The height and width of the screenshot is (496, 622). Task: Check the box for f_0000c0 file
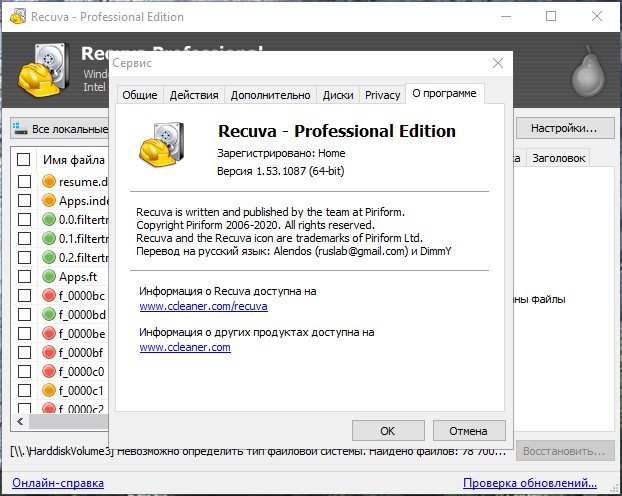tap(25, 371)
